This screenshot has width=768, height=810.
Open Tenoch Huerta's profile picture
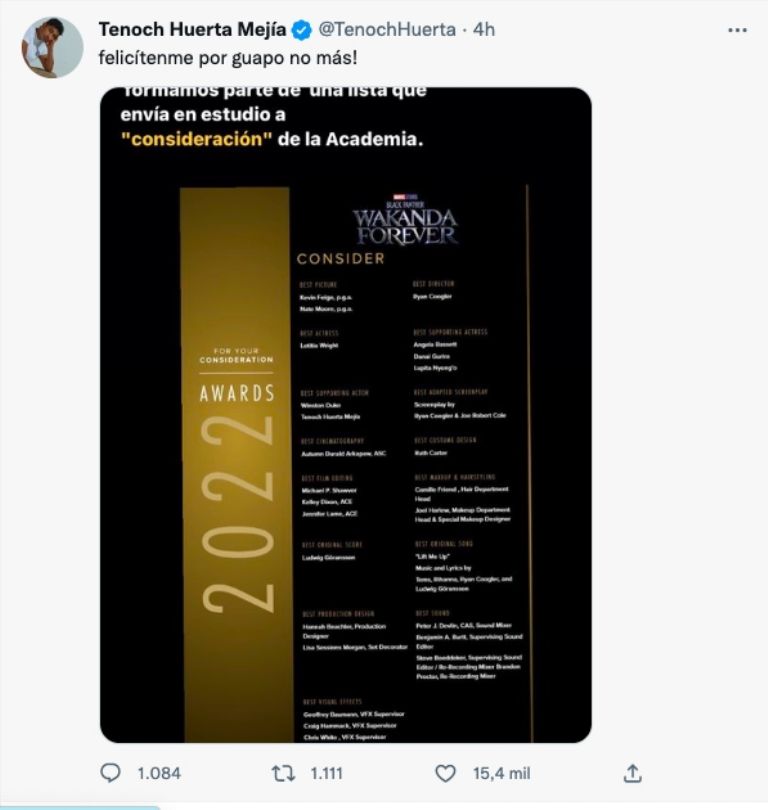(x=52, y=47)
